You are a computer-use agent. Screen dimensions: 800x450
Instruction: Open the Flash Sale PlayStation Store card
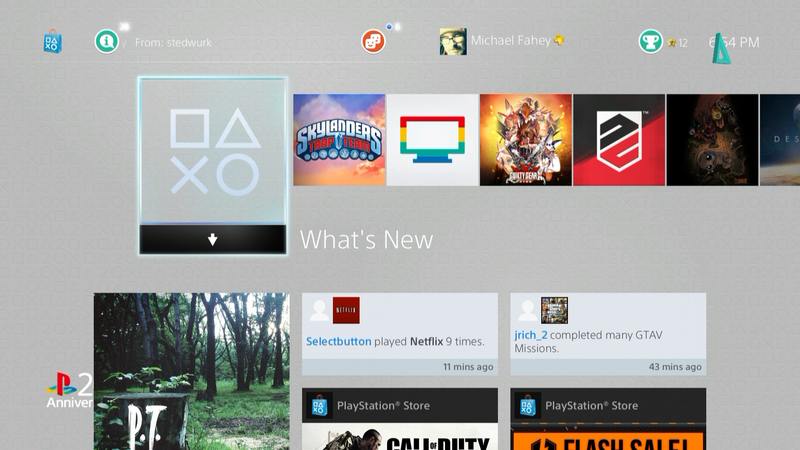click(x=608, y=419)
